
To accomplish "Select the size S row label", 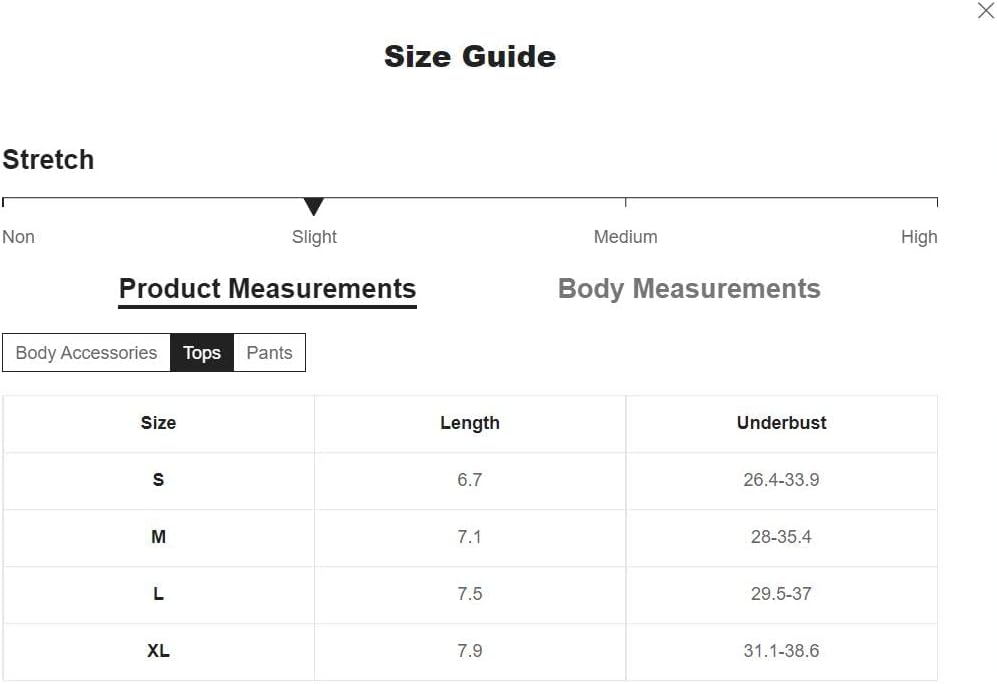I will click(158, 480).
